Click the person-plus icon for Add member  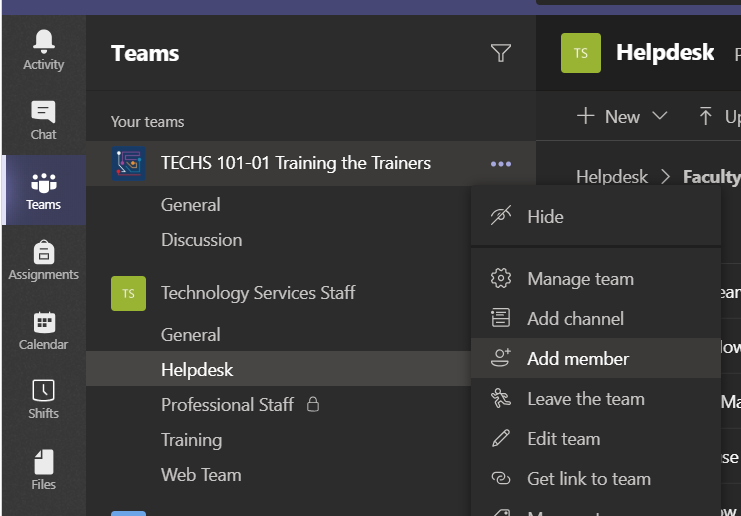tap(501, 358)
